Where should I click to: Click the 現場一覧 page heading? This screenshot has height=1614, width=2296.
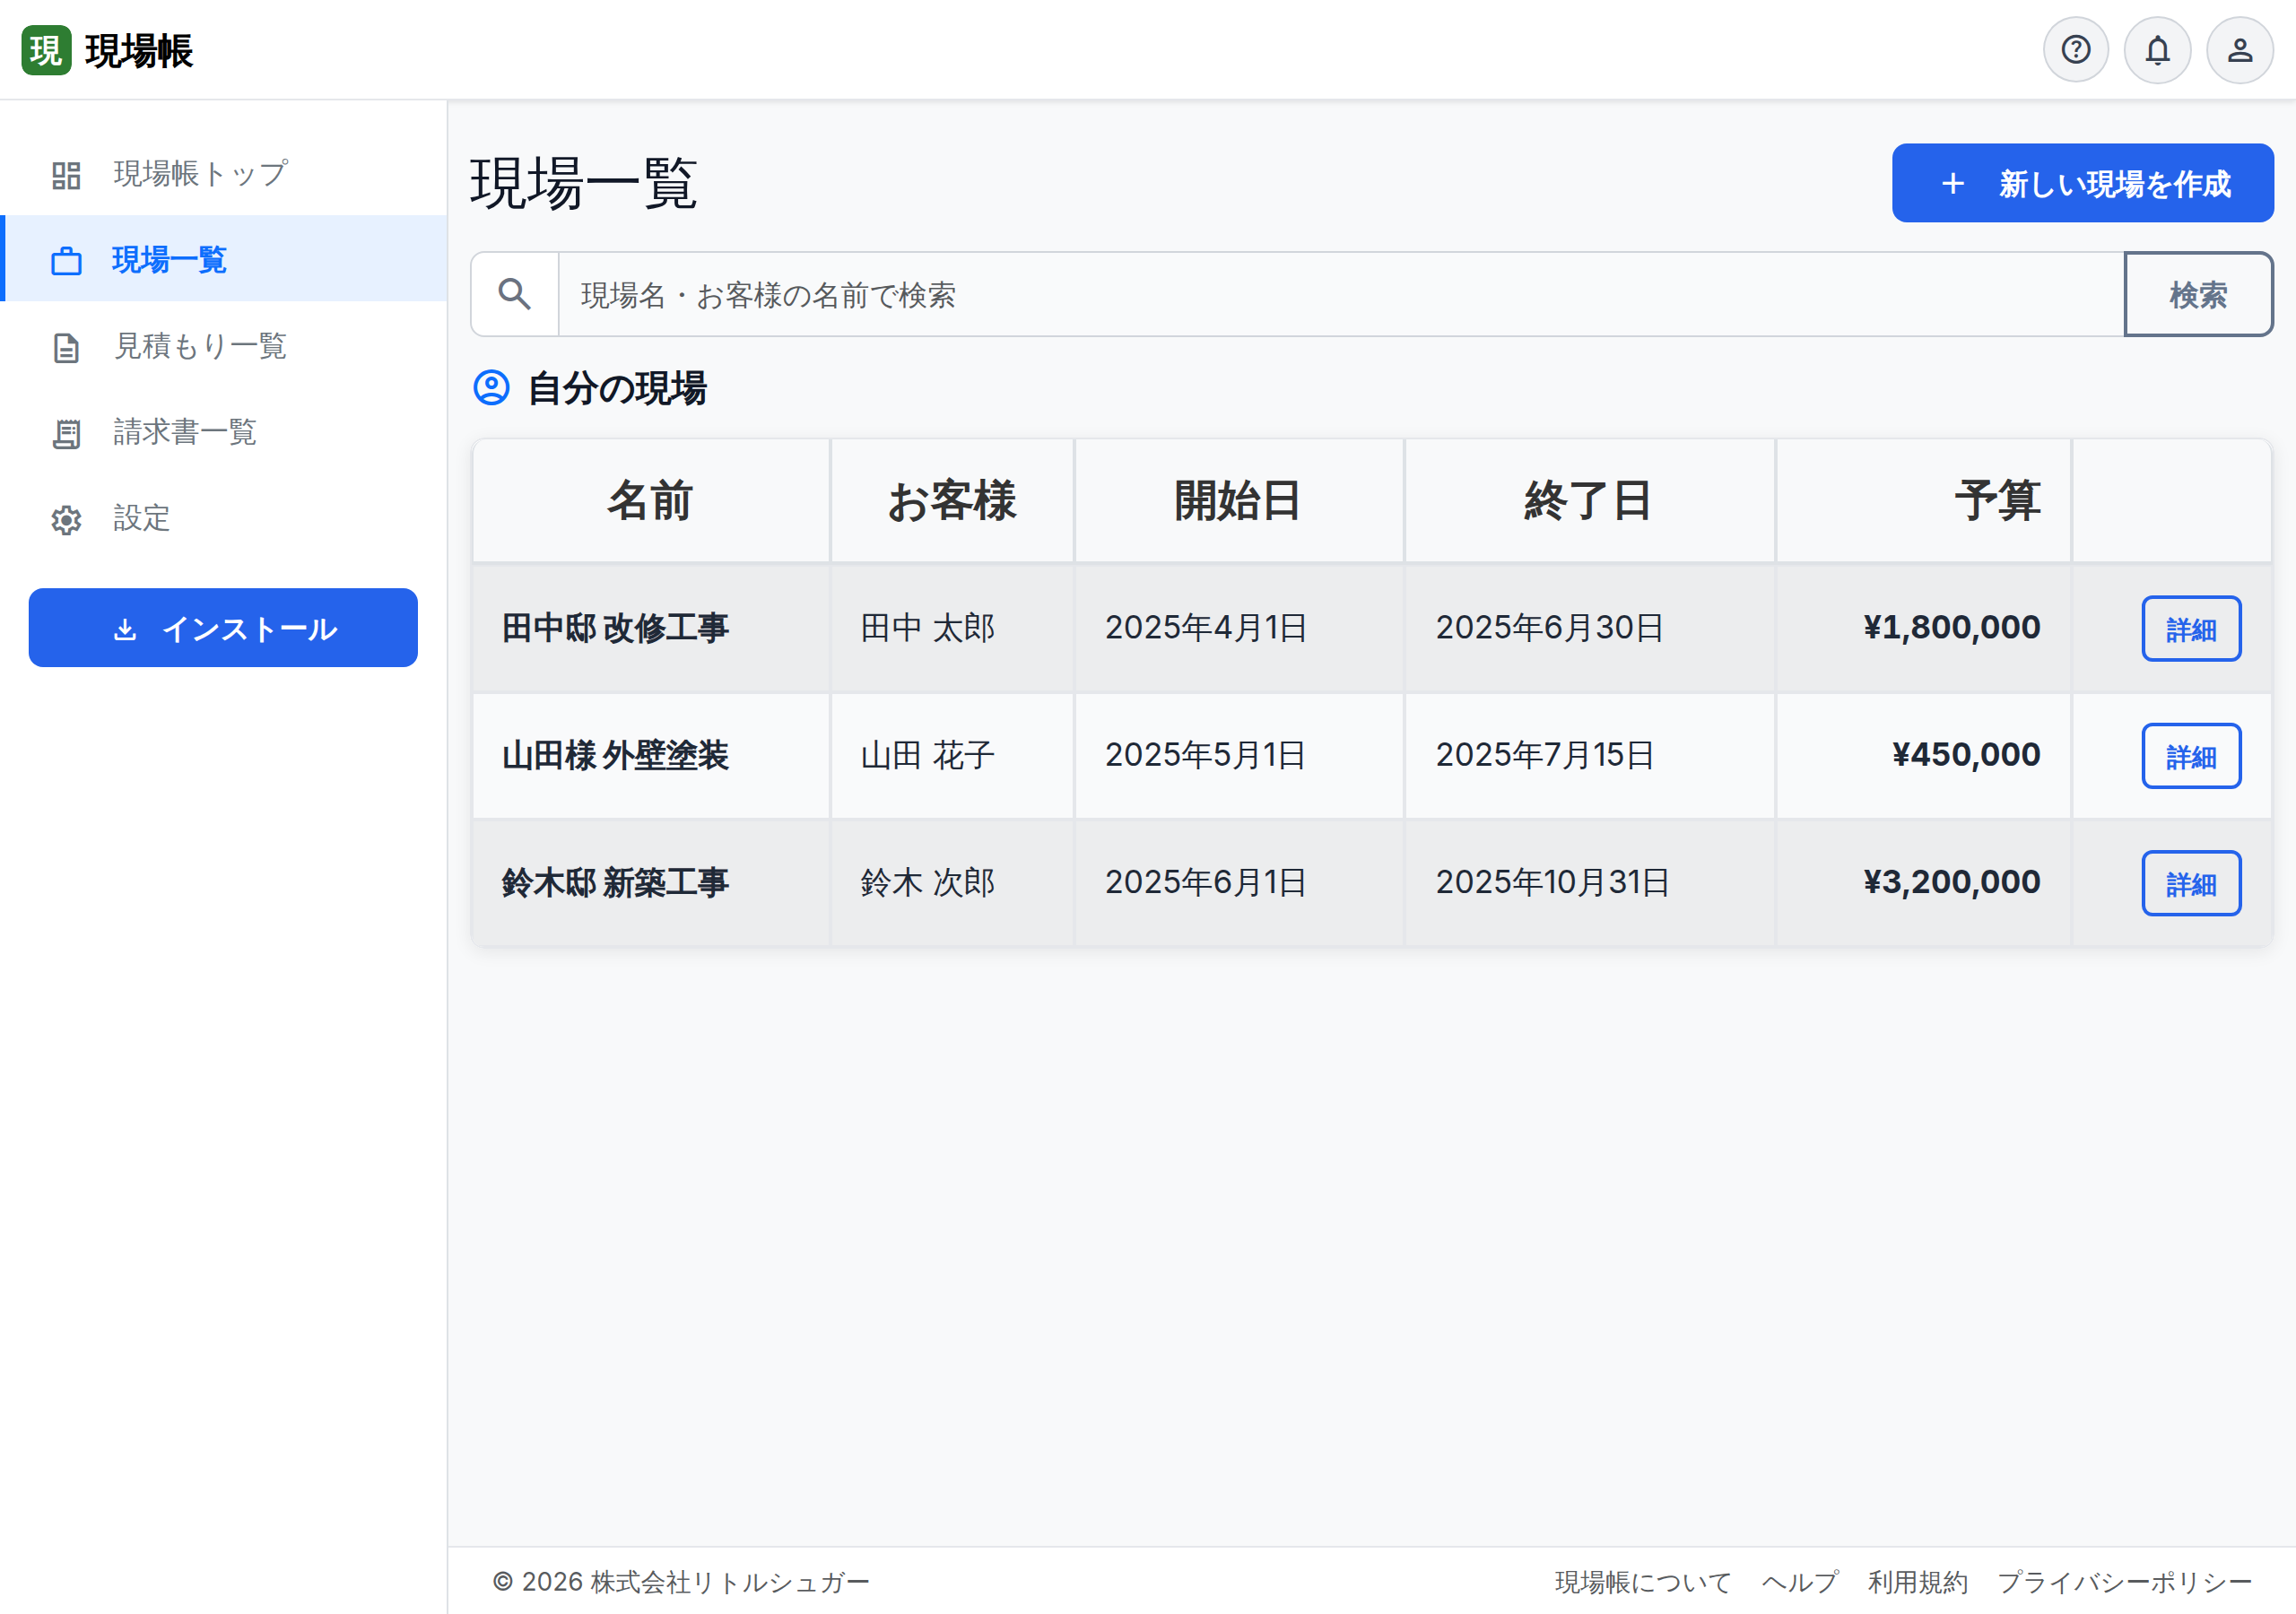point(583,184)
